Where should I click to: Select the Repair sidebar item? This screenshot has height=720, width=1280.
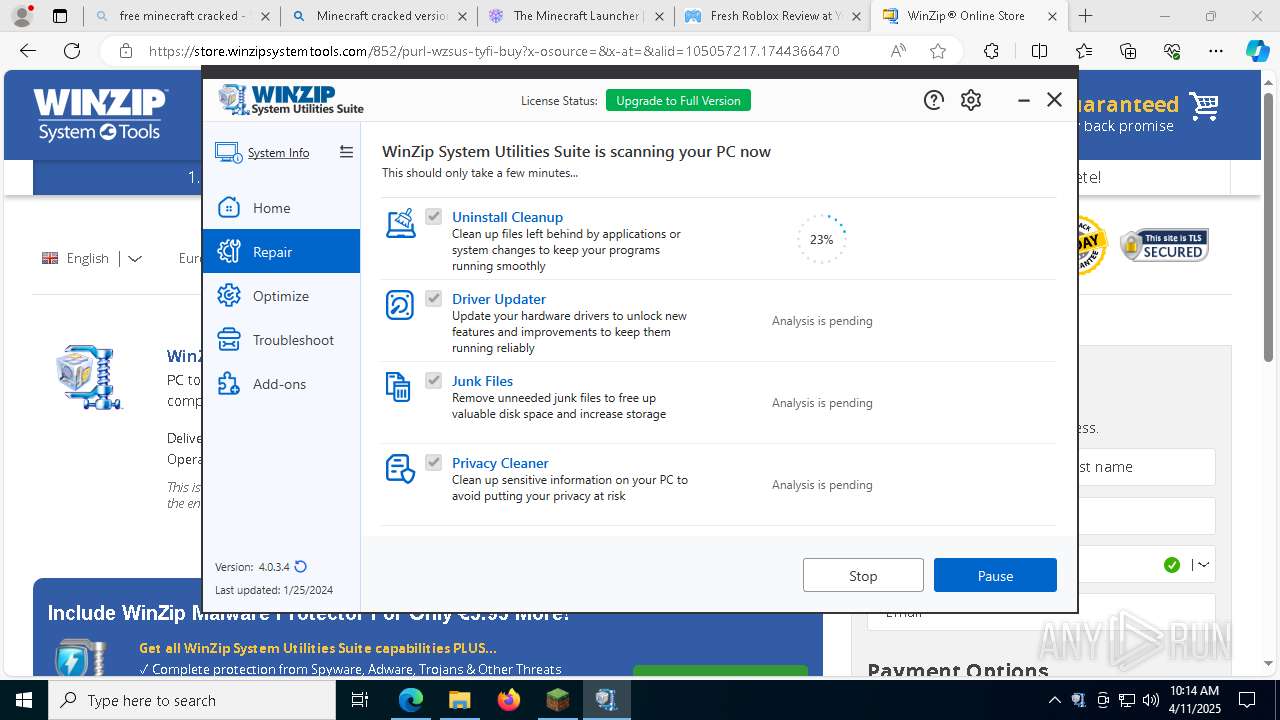(281, 252)
